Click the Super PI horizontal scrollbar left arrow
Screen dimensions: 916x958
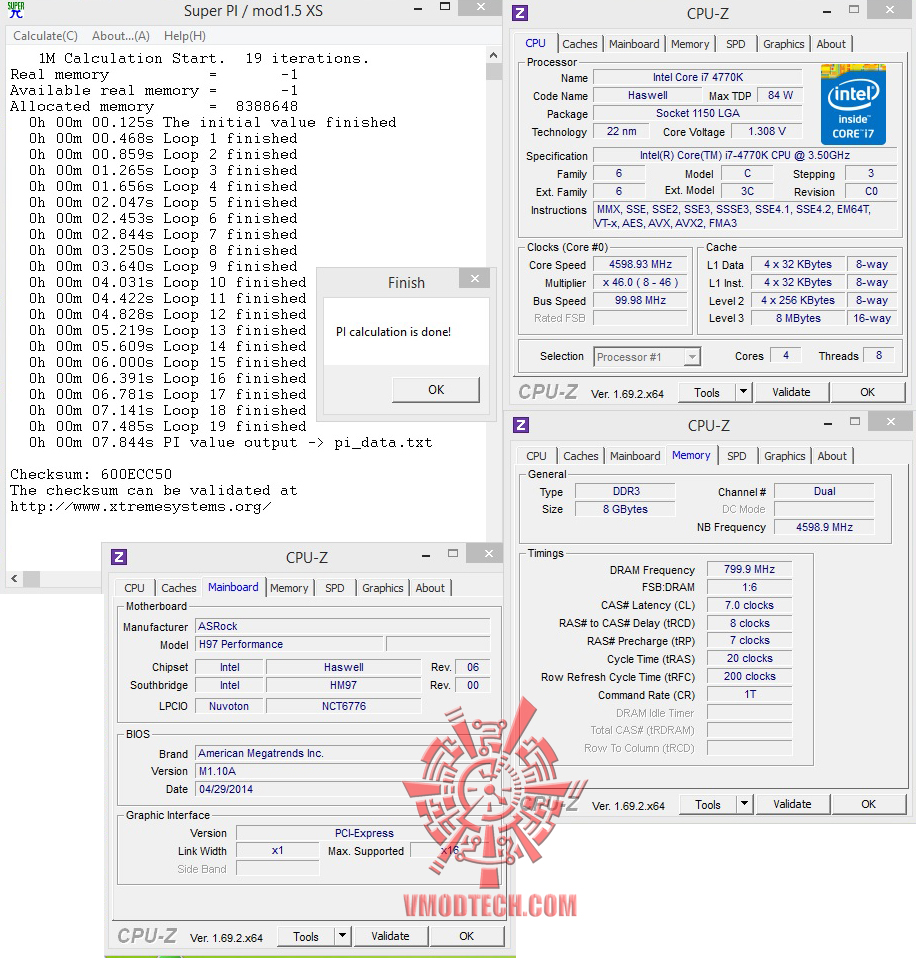point(14,578)
